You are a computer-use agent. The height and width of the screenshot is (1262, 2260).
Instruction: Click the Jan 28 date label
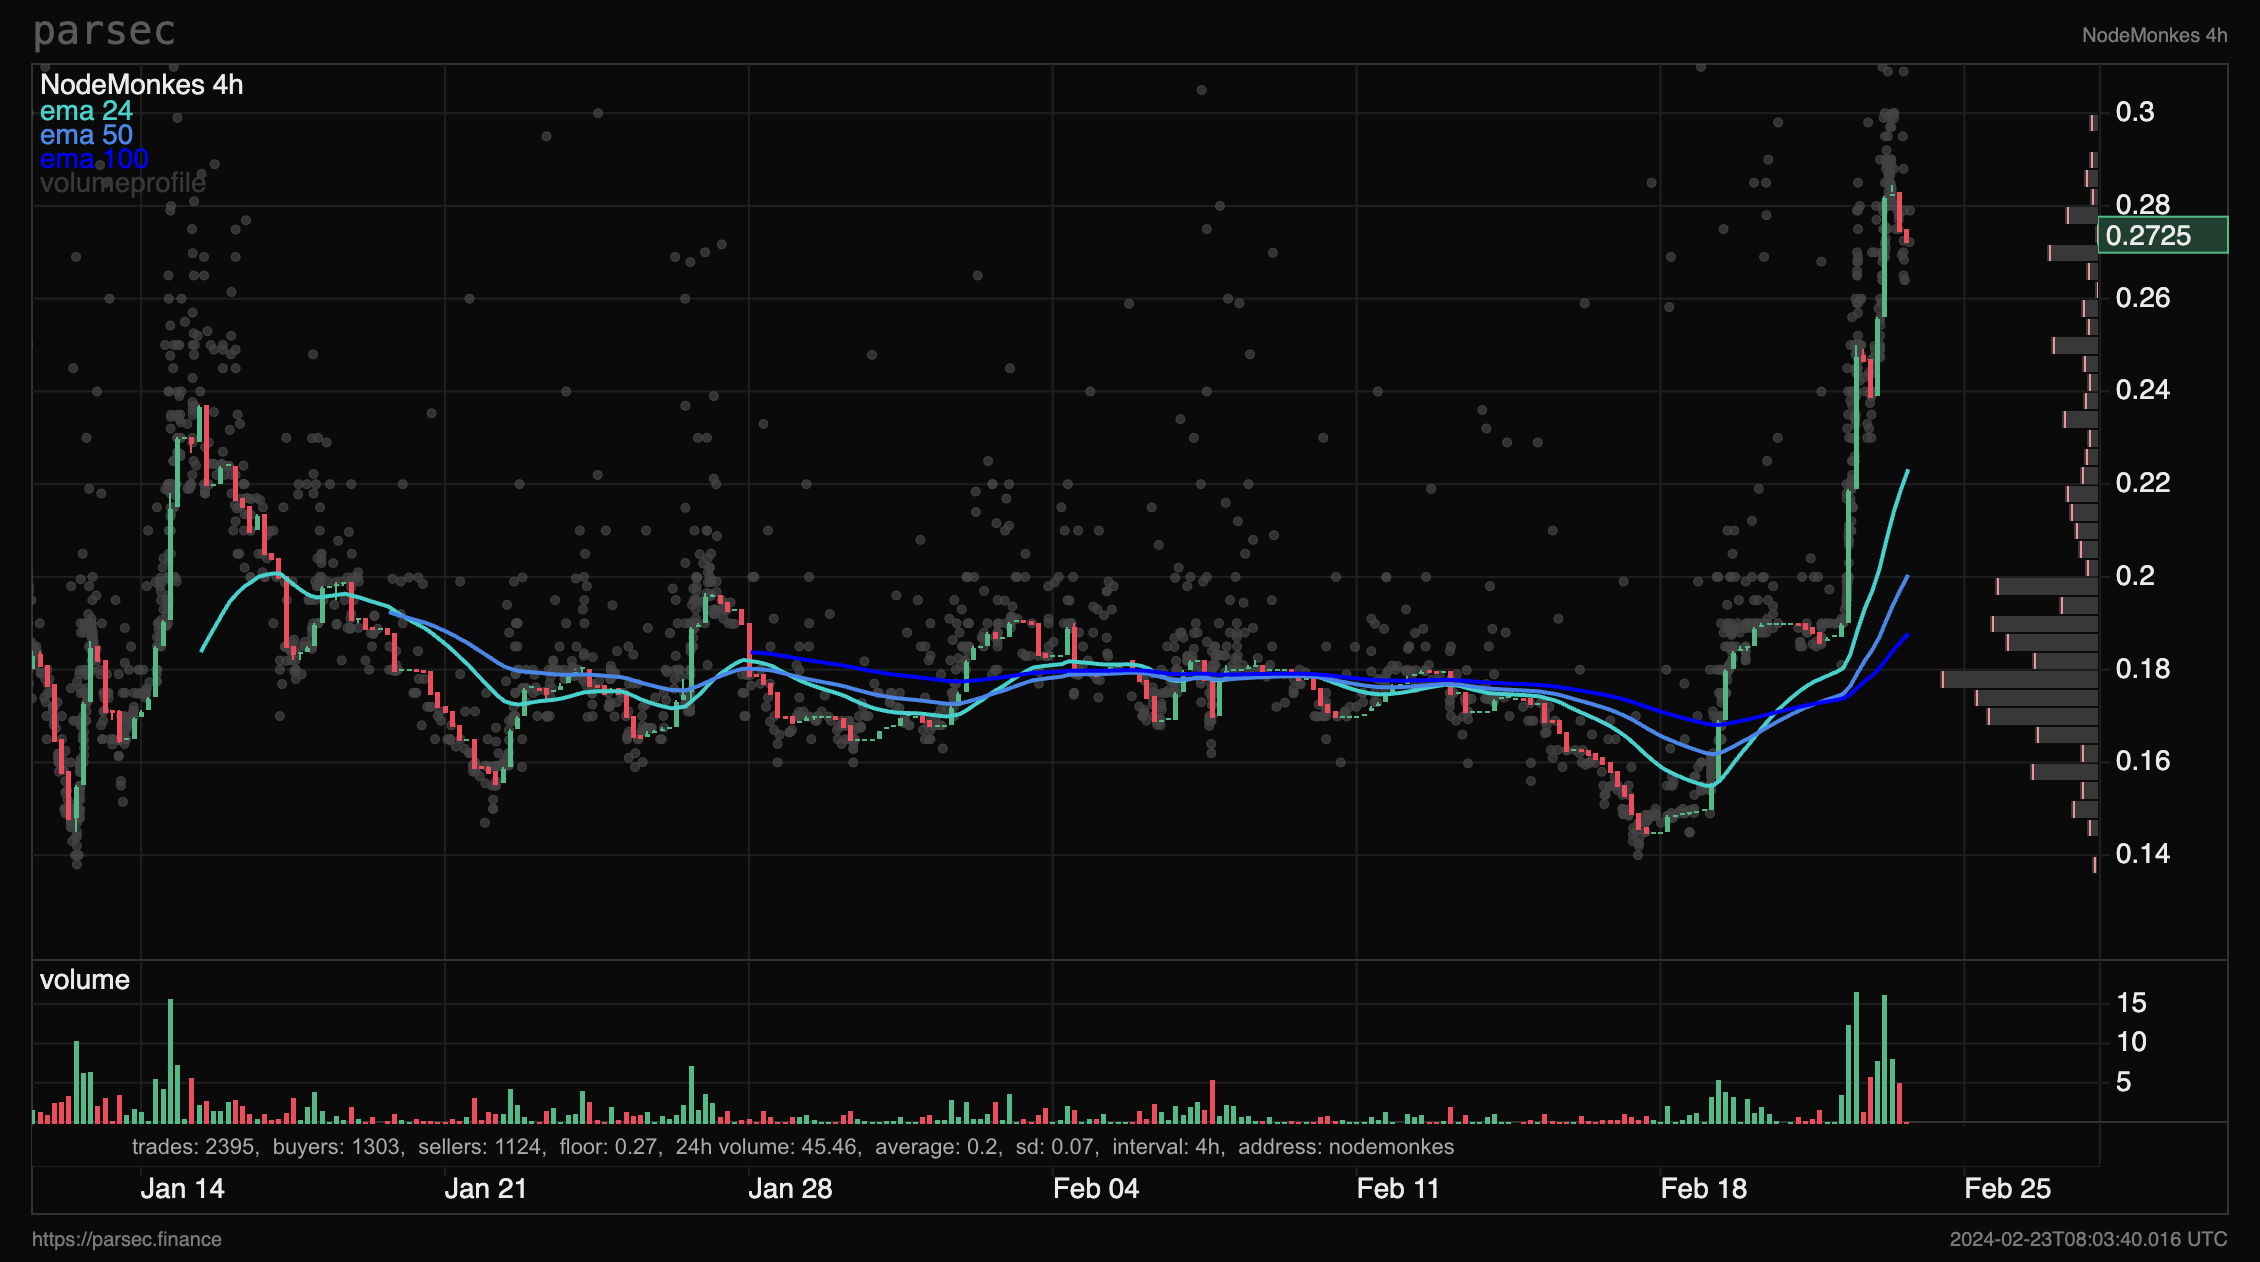pyautogui.click(x=790, y=1189)
